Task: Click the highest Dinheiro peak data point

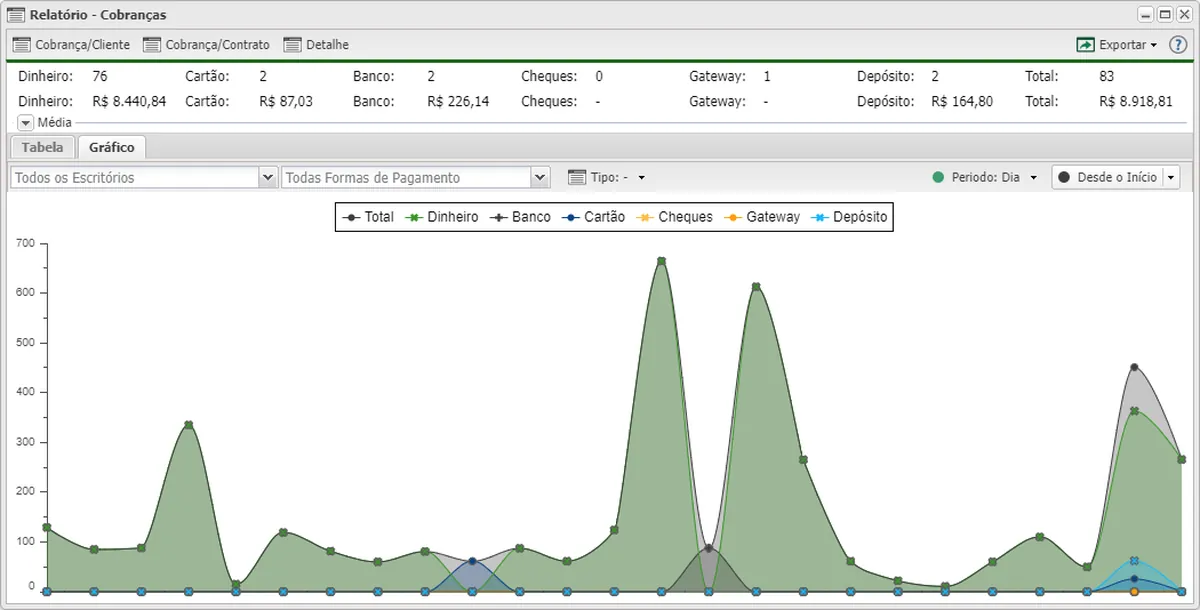Action: tap(661, 261)
